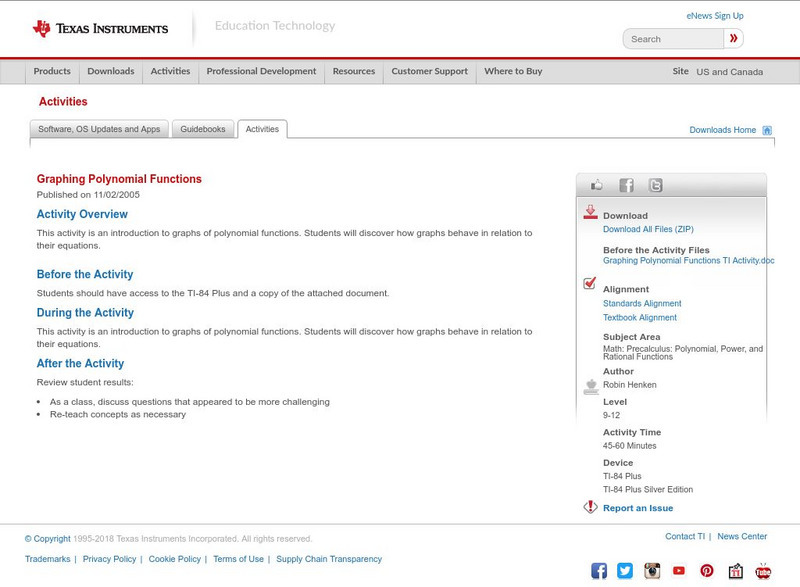Open TI Facebook page from footer
The image size is (800, 587).
pyautogui.click(x=599, y=571)
